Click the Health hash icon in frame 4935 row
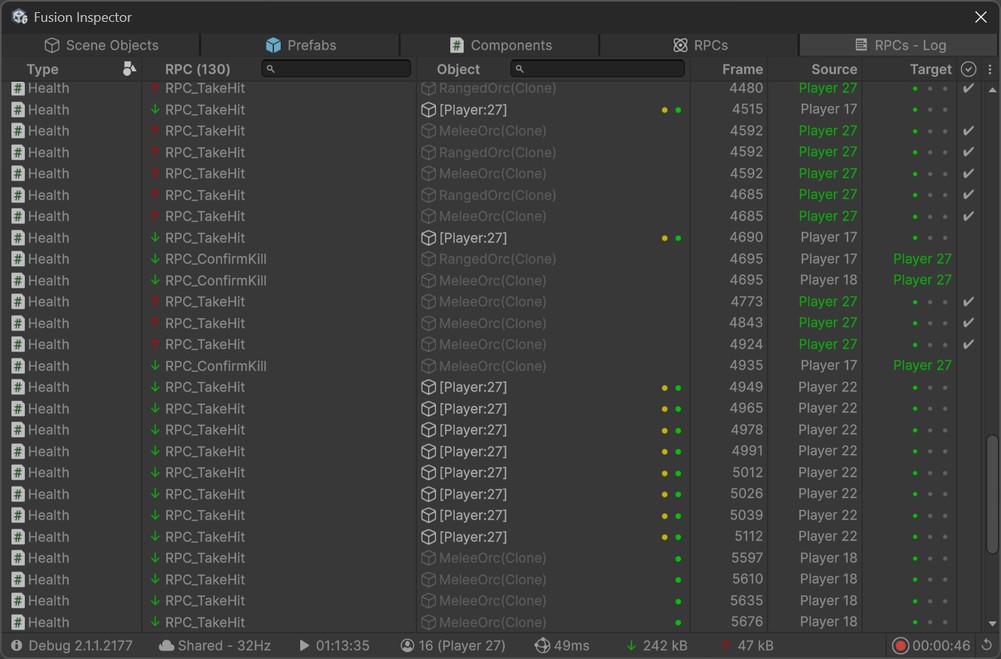This screenshot has height=659, width=1001. 18,366
